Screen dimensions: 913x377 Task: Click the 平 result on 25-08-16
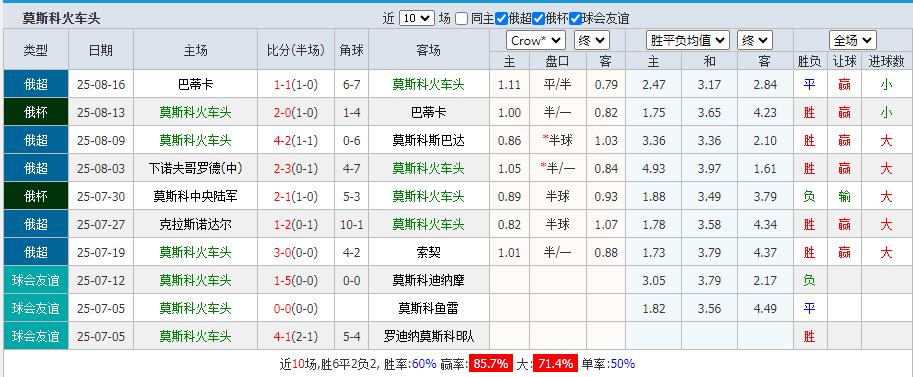point(809,84)
